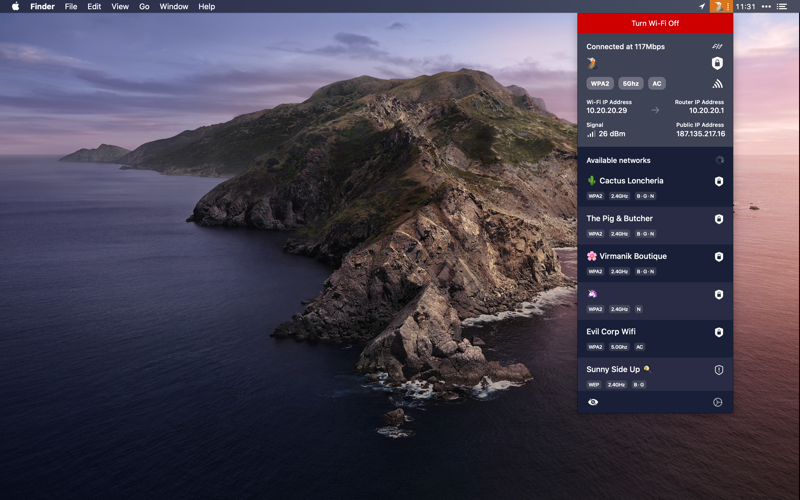Click the circular arrow icon at panel bottom right
This screenshot has width=800, height=500.
(x=717, y=402)
